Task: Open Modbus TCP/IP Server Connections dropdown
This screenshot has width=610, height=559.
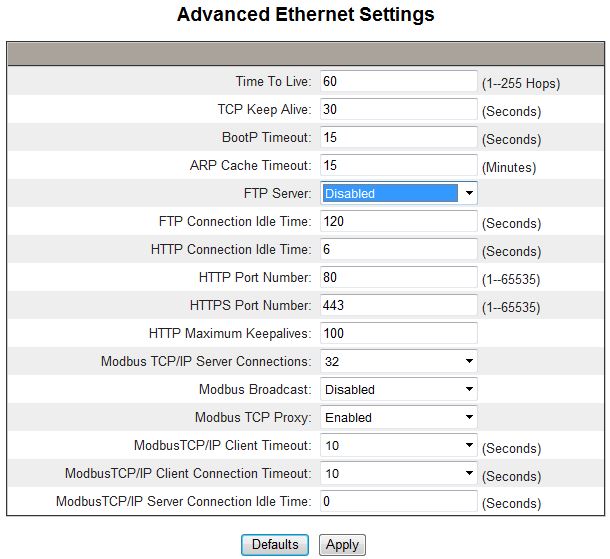Action: (398, 361)
